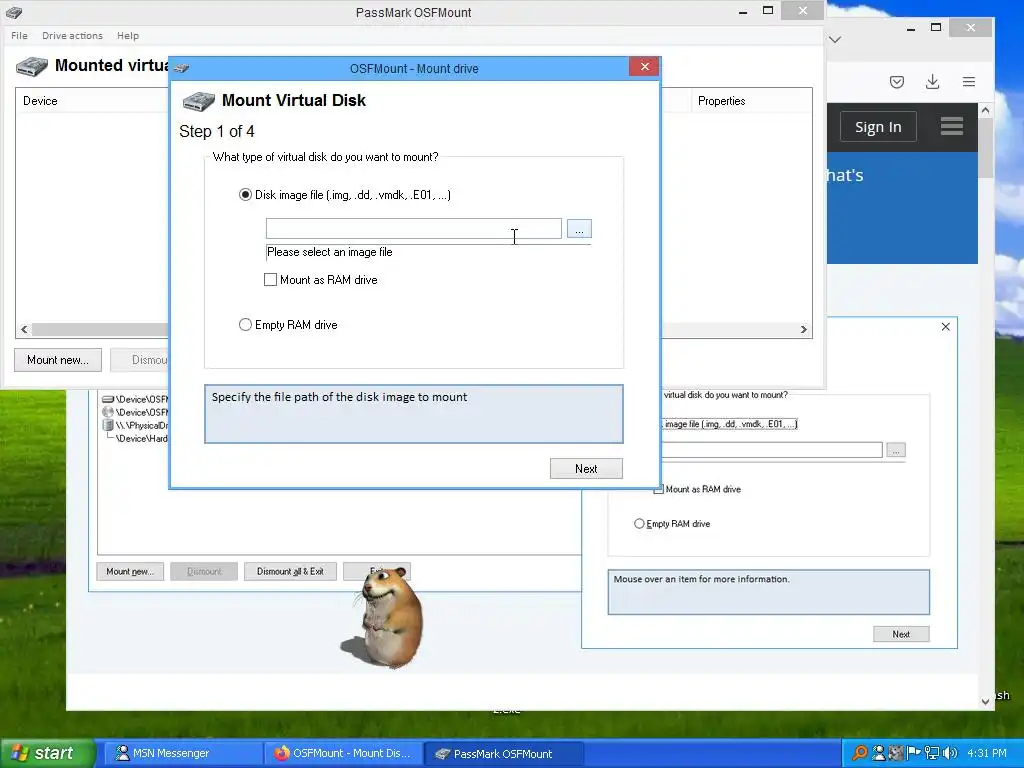The width and height of the screenshot is (1024, 768).
Task: Click the Dismount all & Exit button in the webpage screenshot
Action: [x=290, y=571]
